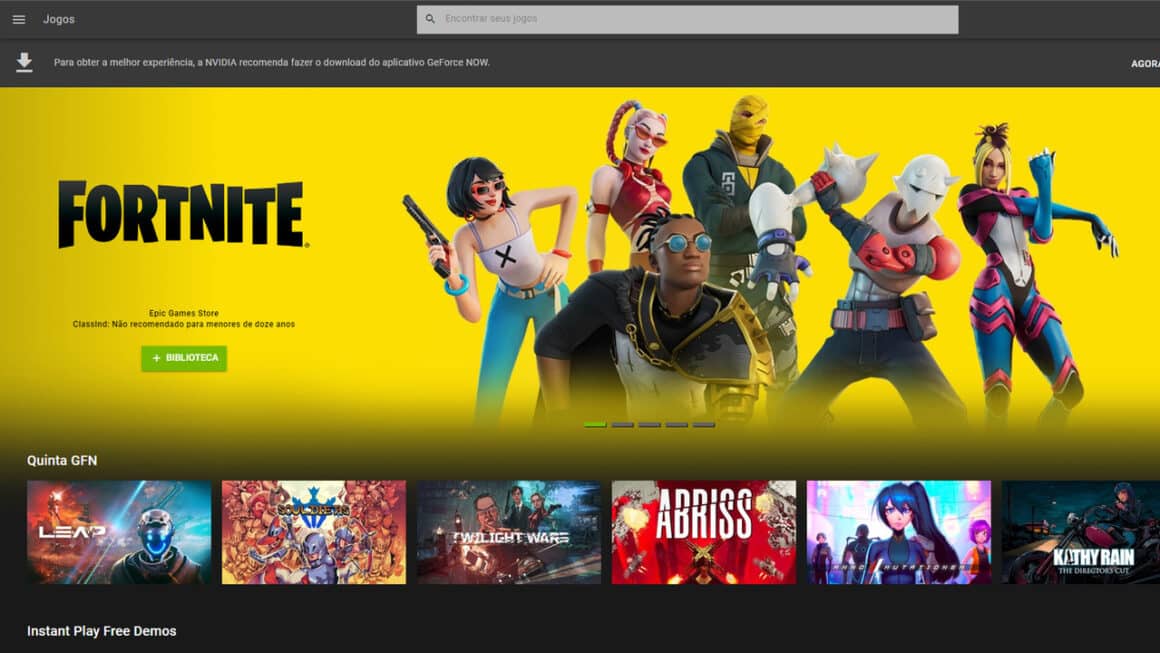
Task: Open the Soul Divers game thumbnail
Action: [x=313, y=531]
